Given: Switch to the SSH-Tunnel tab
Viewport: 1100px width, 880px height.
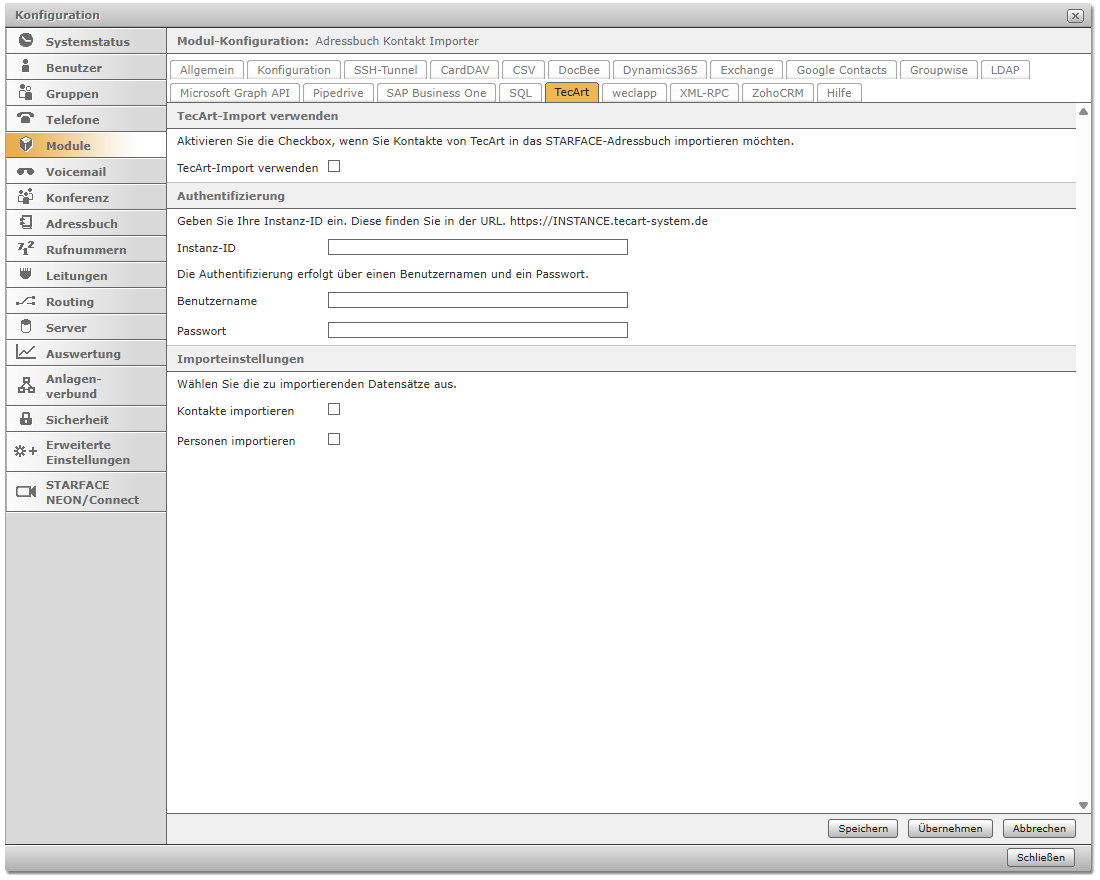Looking at the screenshot, I should coord(385,70).
